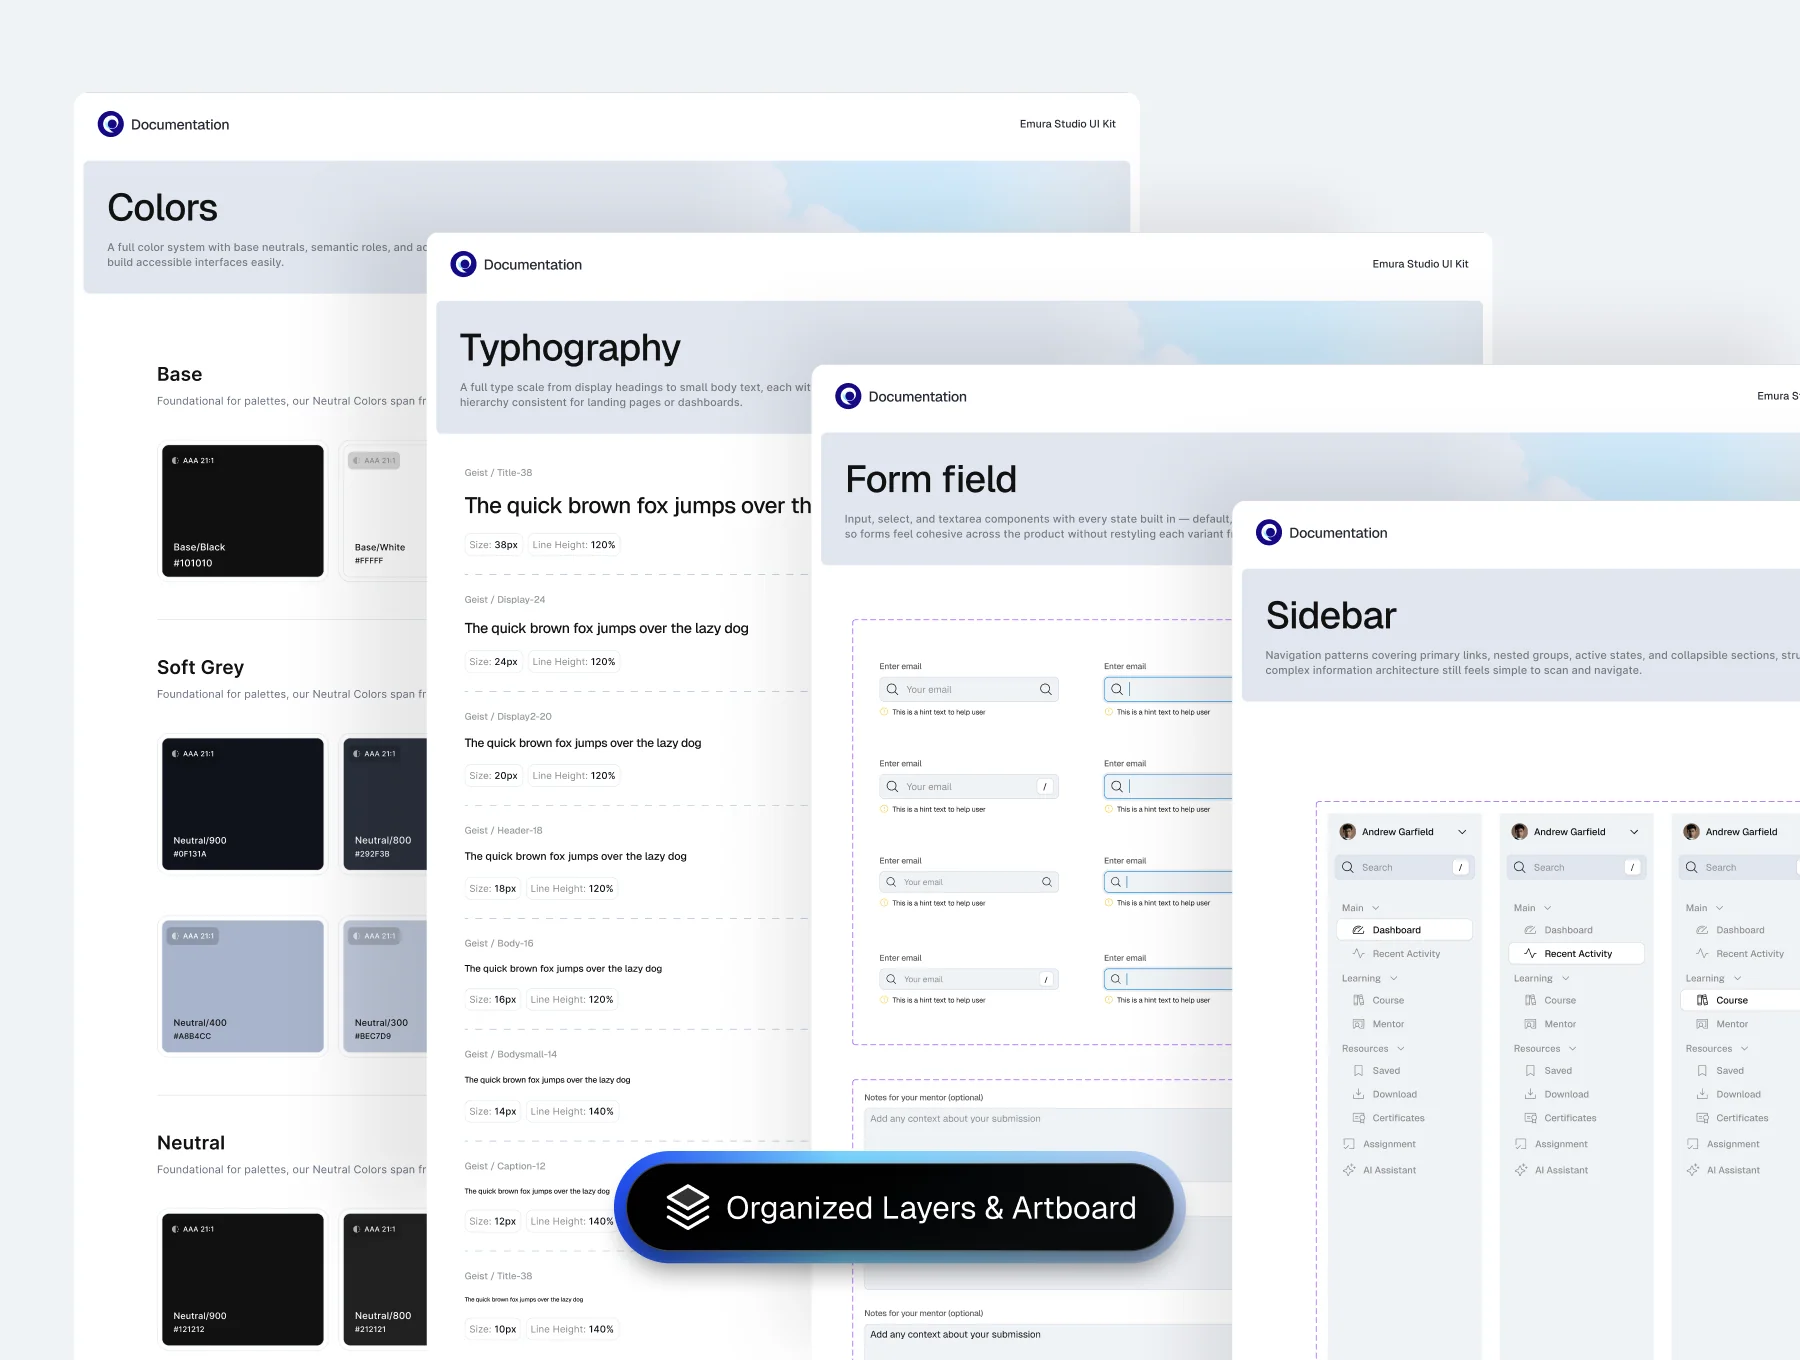The height and width of the screenshot is (1360, 1800).
Task: Click the Documentation logo on the Form field artboard
Action: click(848, 396)
